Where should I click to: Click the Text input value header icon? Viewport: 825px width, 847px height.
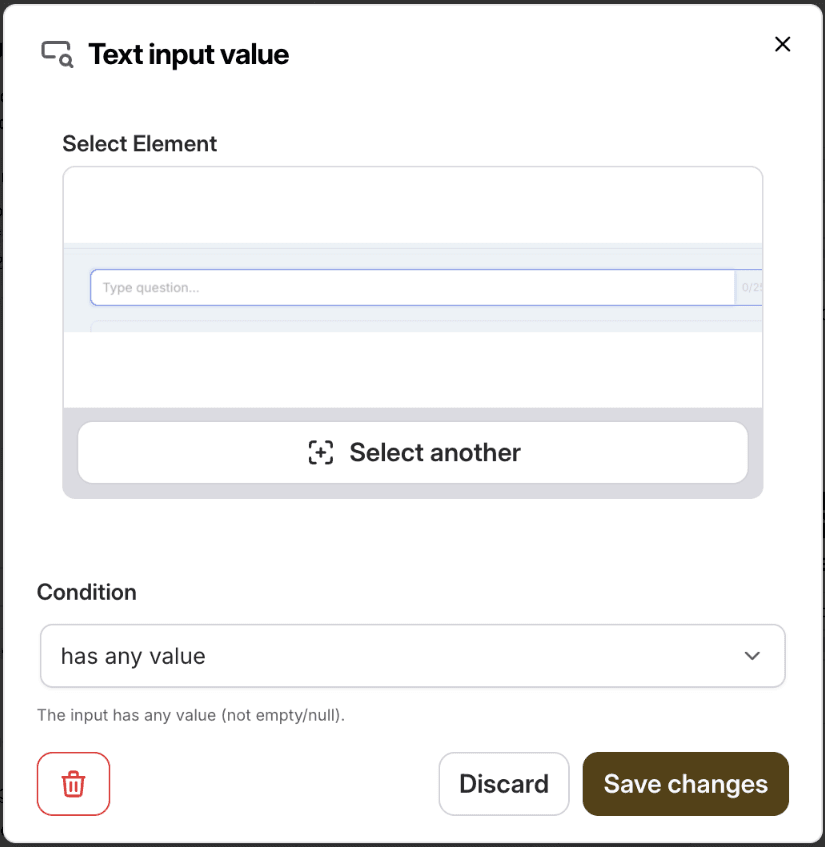click(x=56, y=53)
